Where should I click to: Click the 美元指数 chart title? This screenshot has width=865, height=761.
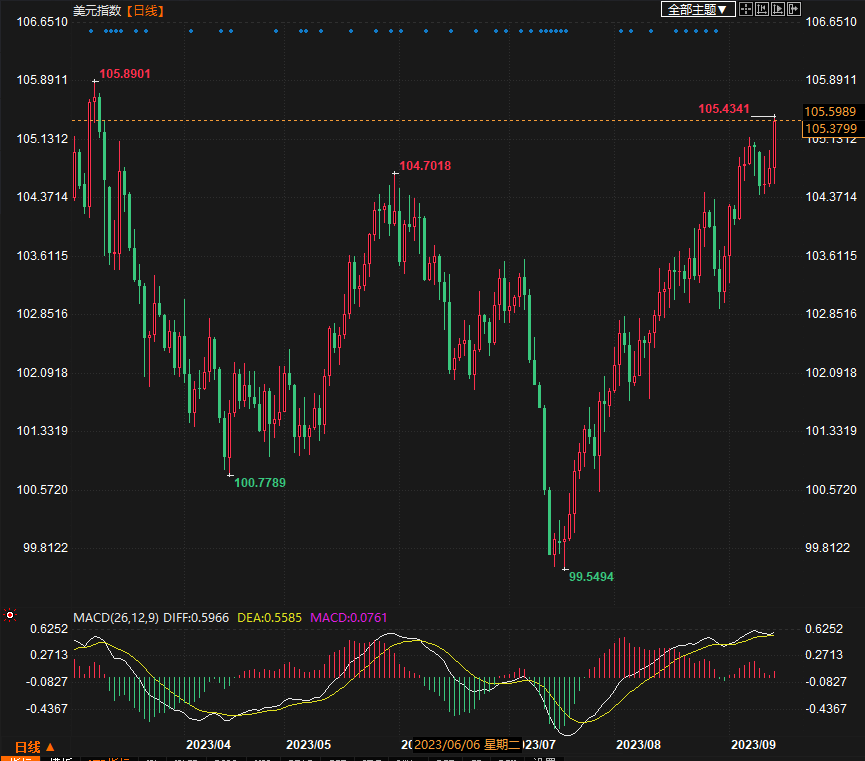click(98, 10)
